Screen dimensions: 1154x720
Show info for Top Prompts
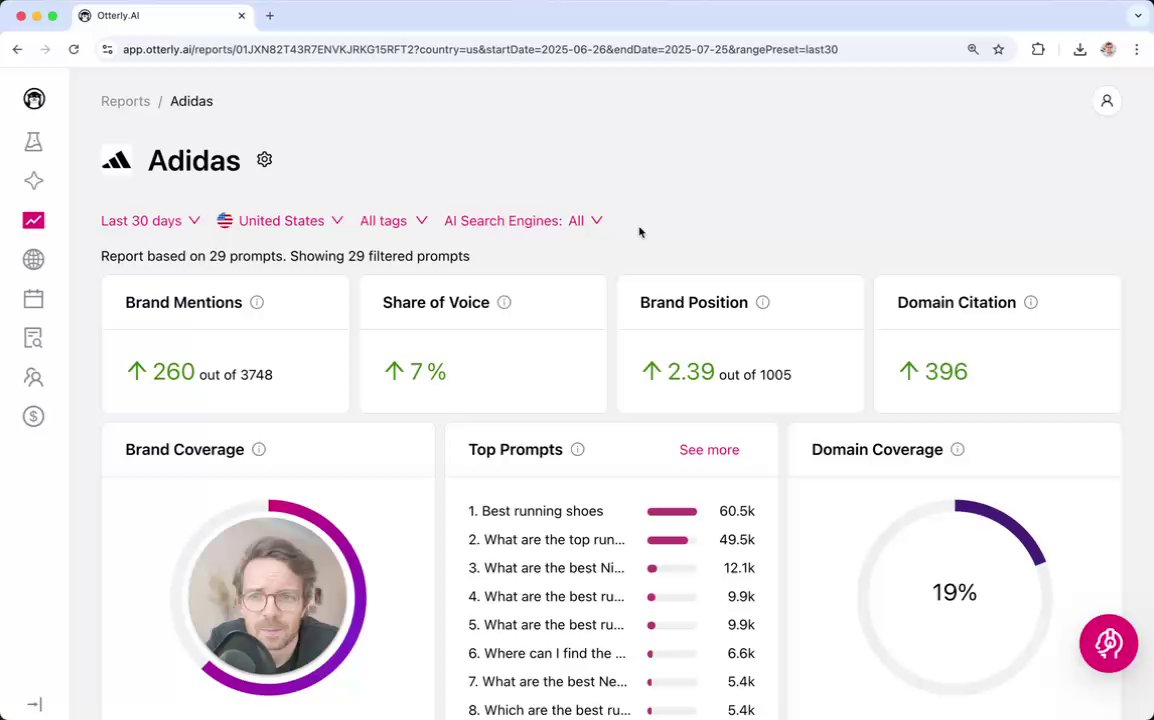[578, 450]
